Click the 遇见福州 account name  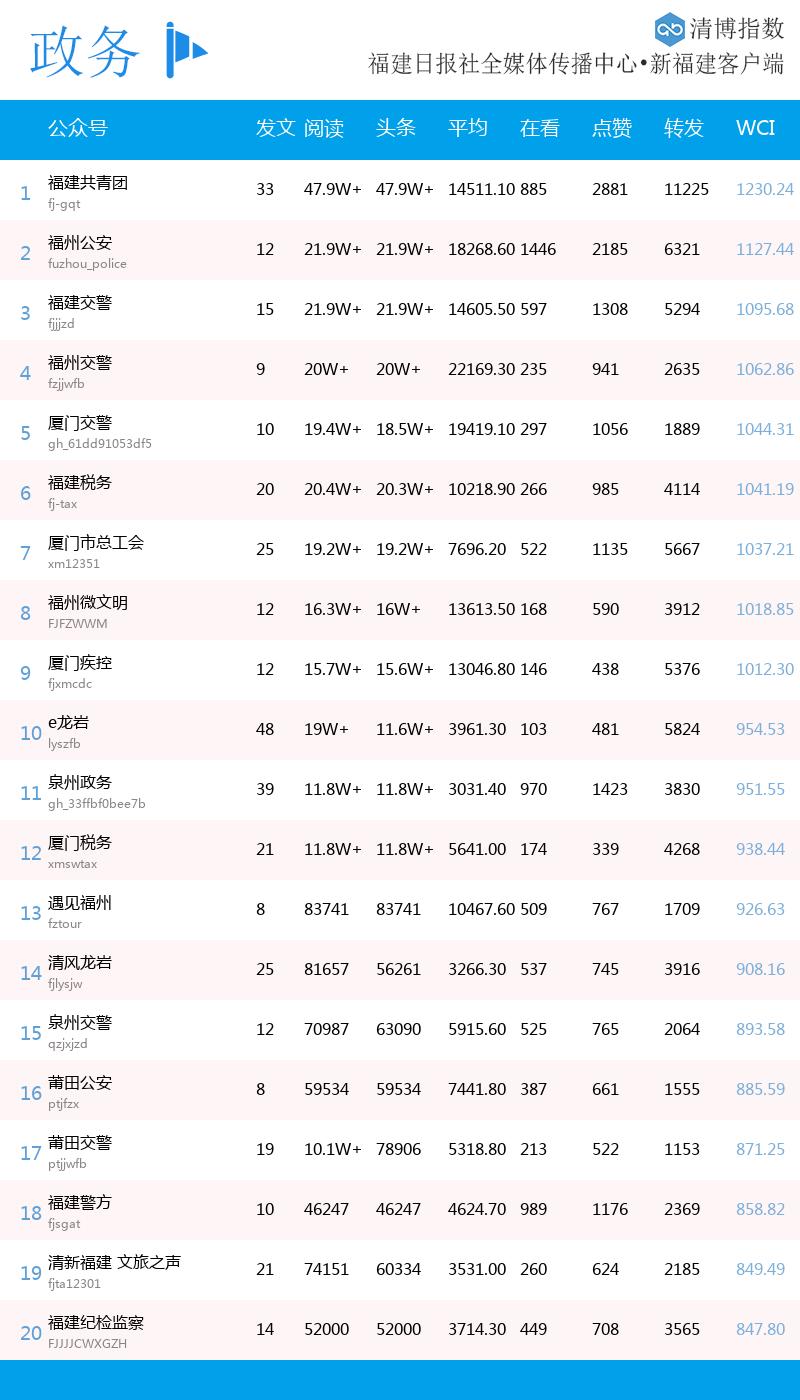point(80,903)
